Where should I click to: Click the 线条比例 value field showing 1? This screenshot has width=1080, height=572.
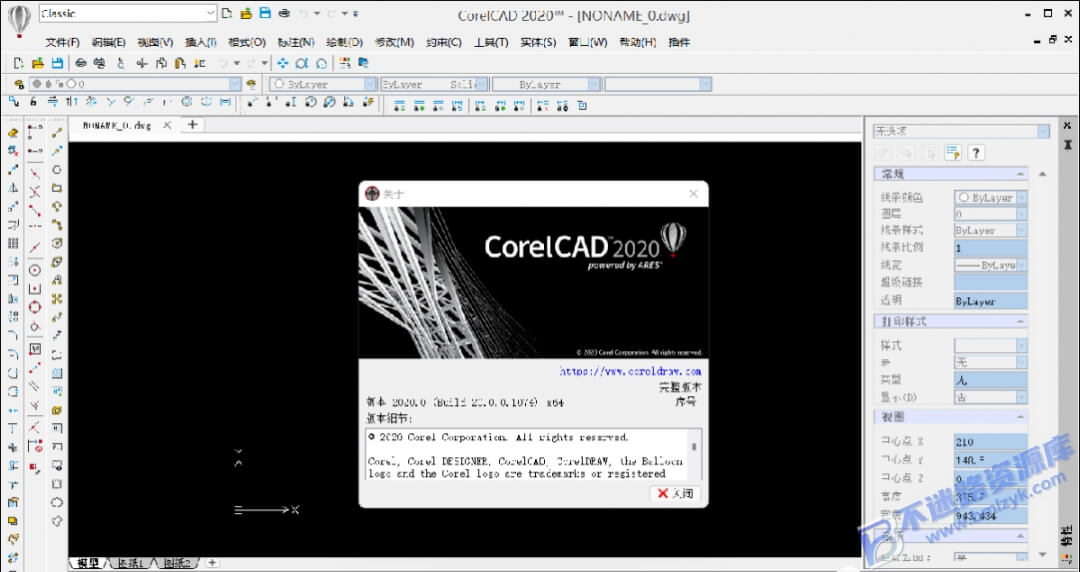click(990, 247)
